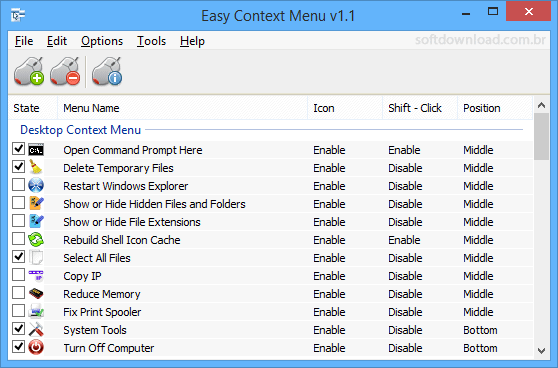Collapse the Desktop Context Menu group header
558x368 pixels.
tap(80, 130)
